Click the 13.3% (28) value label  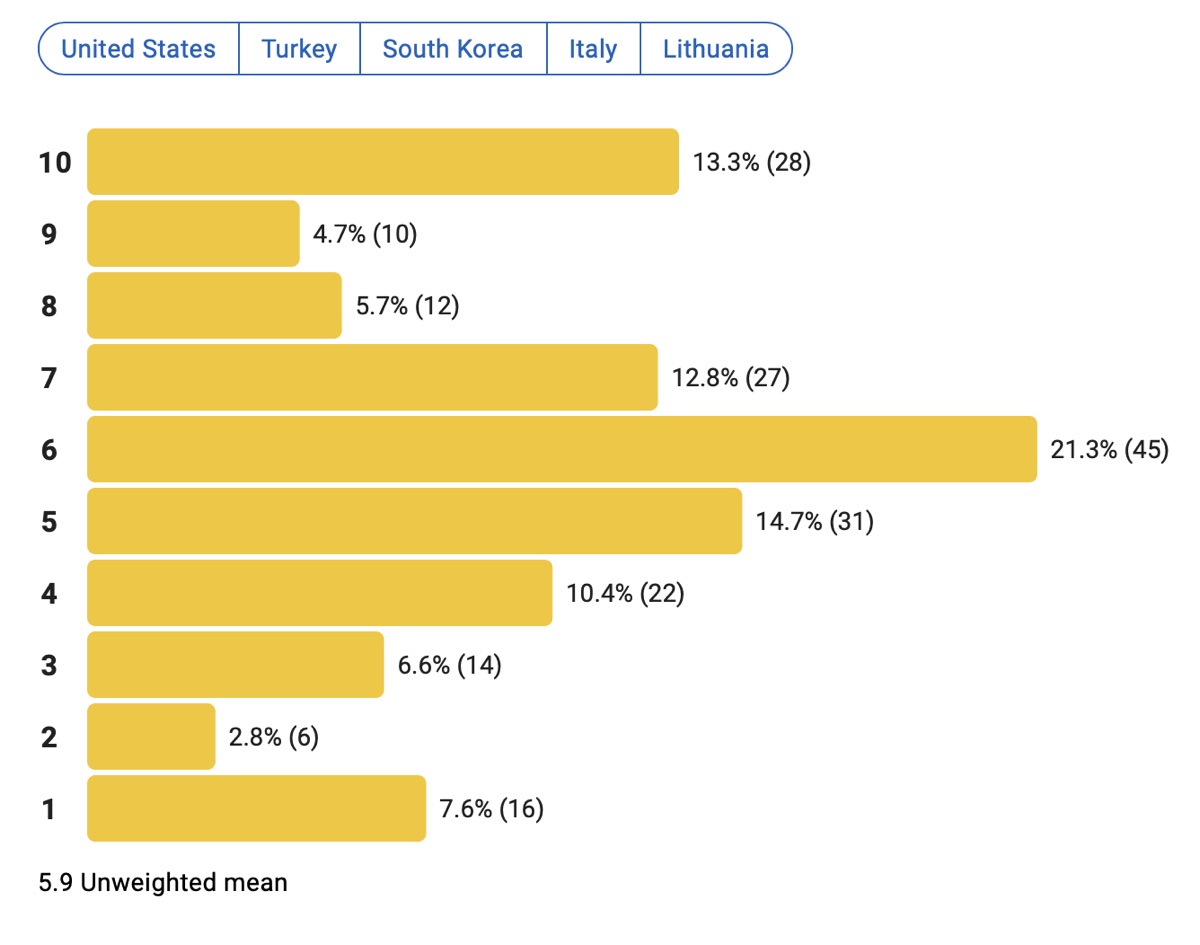(x=751, y=162)
